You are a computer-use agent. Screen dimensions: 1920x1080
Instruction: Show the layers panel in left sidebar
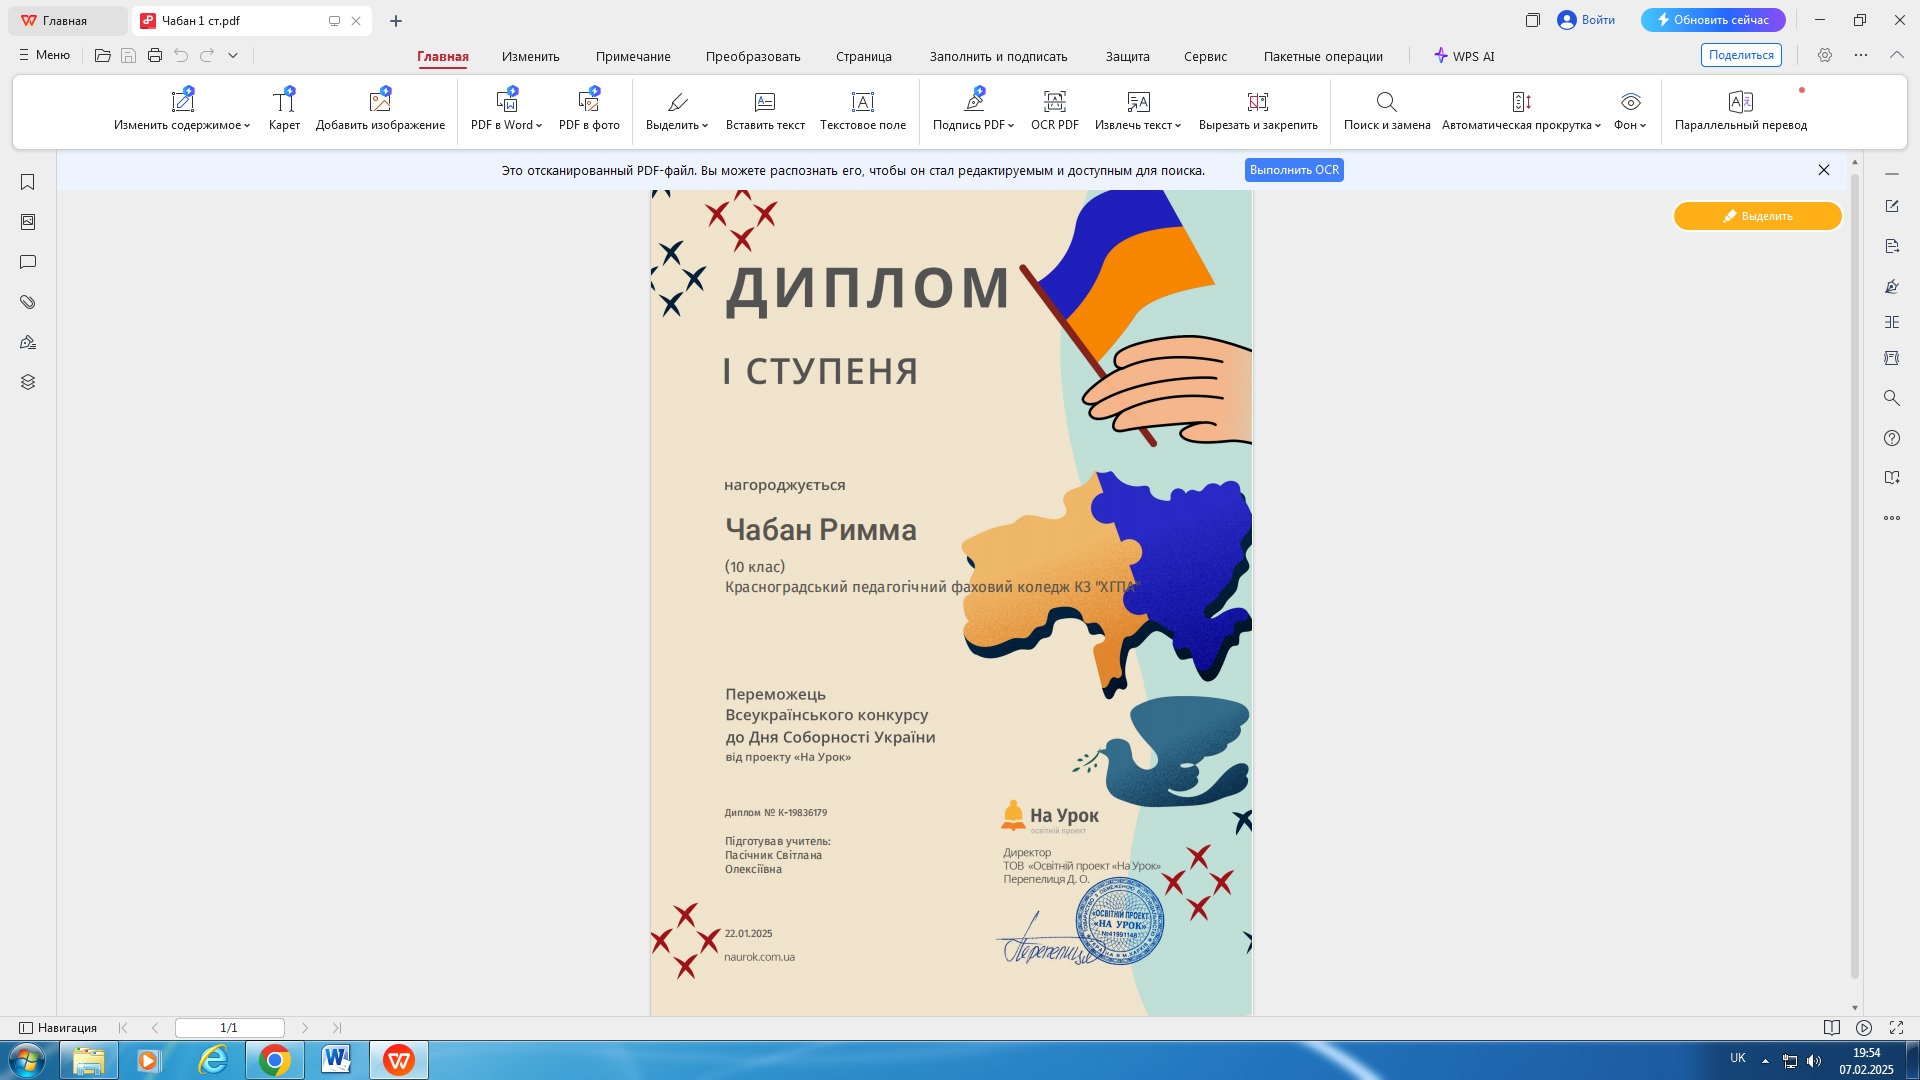[28, 382]
